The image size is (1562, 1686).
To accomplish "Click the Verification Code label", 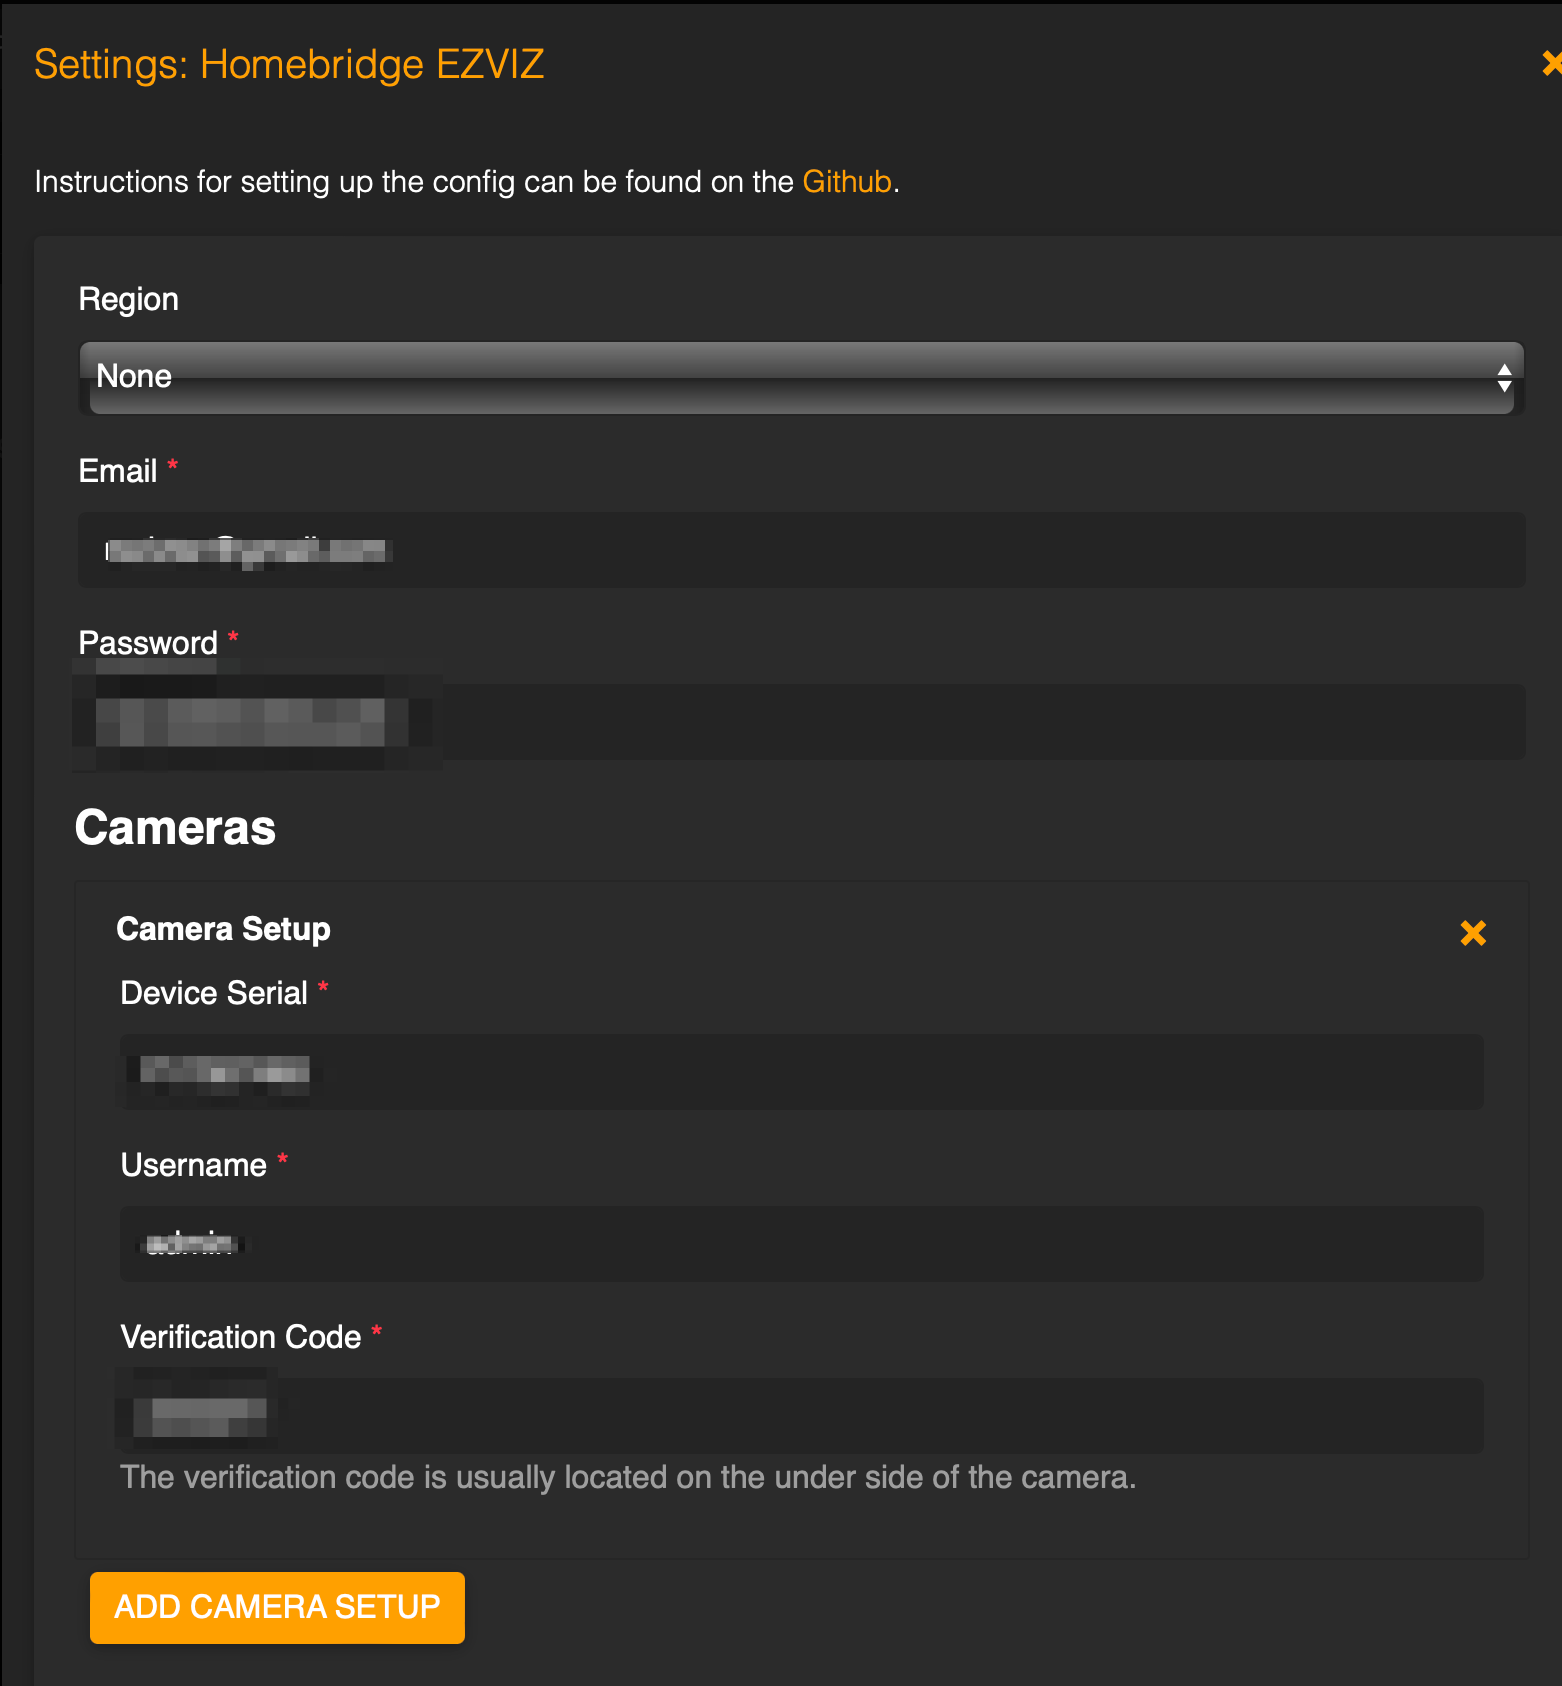I will tap(241, 1337).
